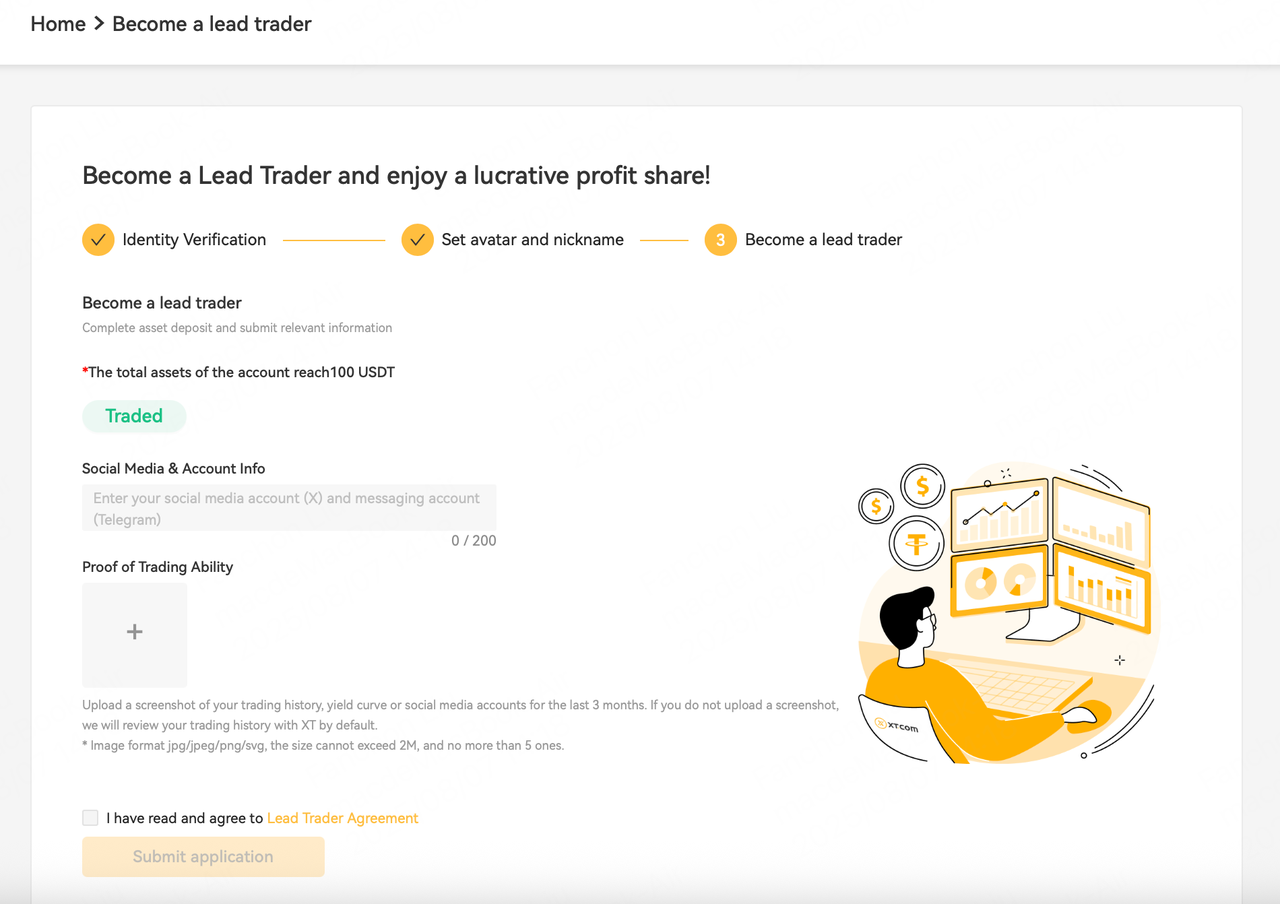1280x904 pixels.
Task: Click the large dollar coin icon
Action: point(922,487)
